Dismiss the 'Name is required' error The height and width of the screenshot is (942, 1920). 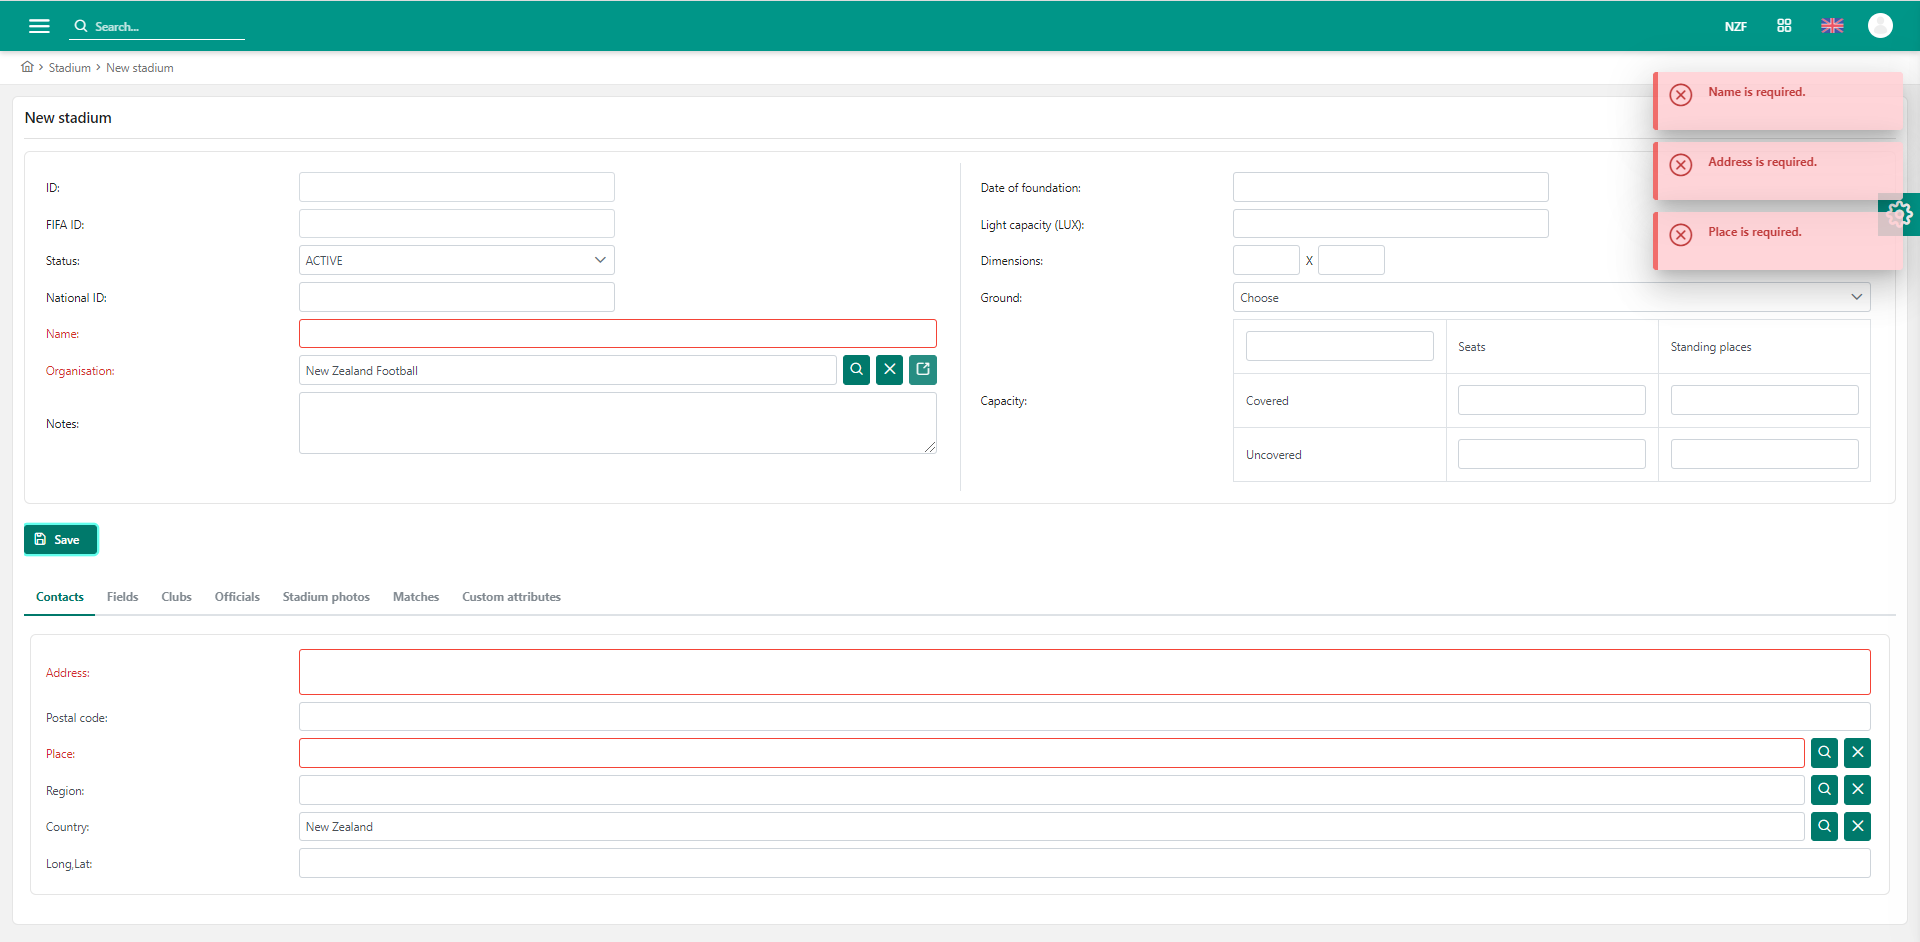(1681, 95)
